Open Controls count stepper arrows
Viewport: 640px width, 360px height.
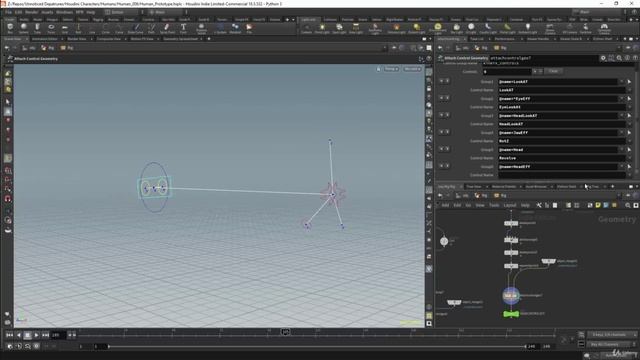(538, 71)
